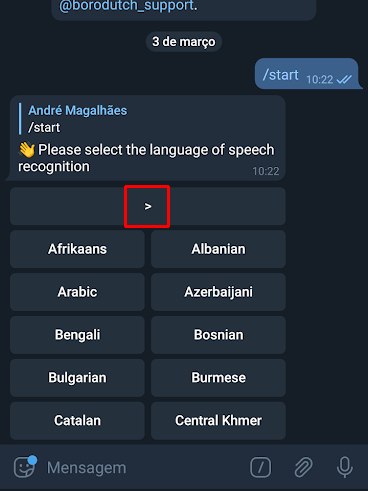This screenshot has width=368, height=491.
Task: Focus the Mensagem text input field
Action: [143, 467]
